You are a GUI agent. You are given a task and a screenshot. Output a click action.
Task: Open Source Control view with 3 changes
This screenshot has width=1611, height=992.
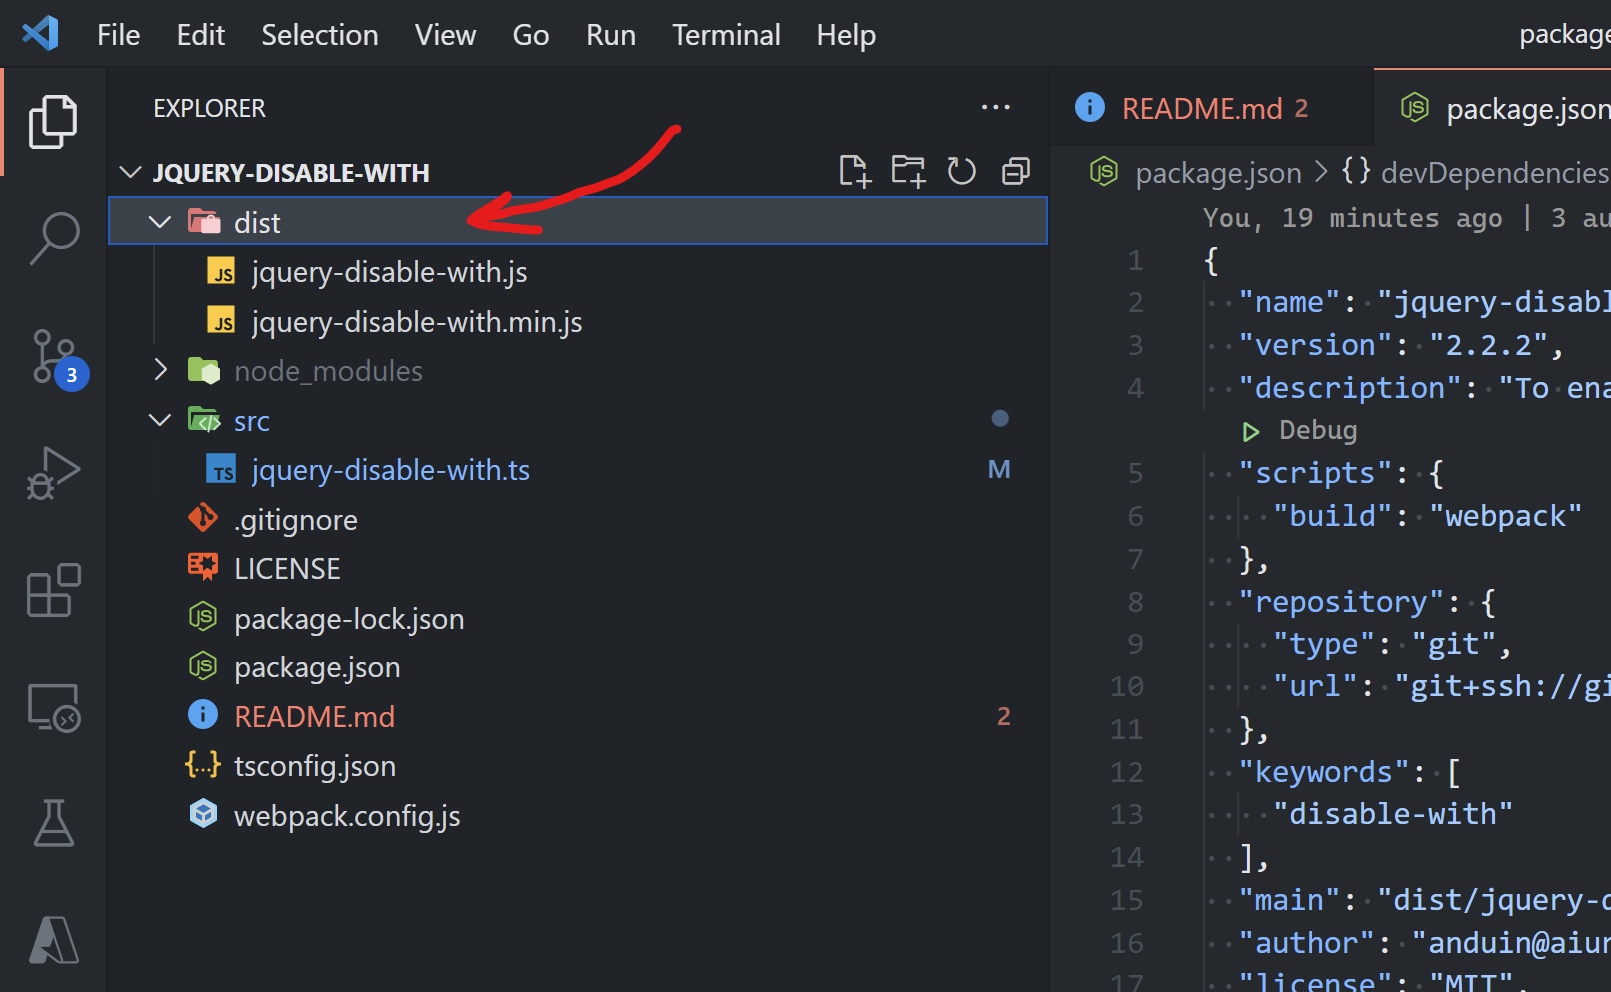coord(53,357)
